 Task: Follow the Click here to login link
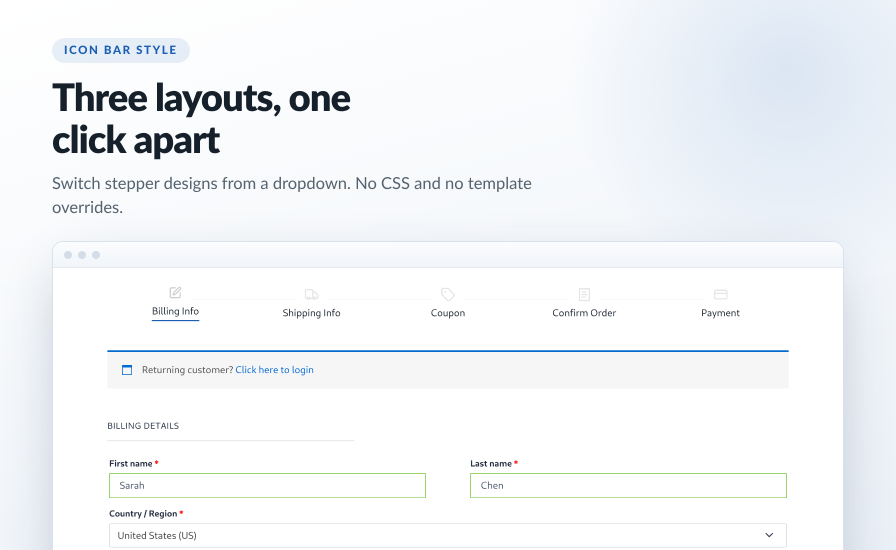274,370
